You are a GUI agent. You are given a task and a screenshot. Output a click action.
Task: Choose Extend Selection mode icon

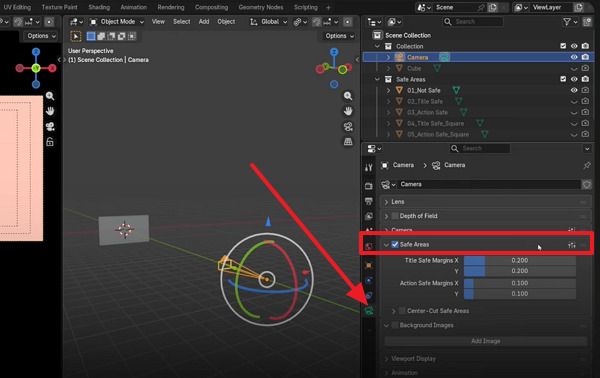[101, 36]
